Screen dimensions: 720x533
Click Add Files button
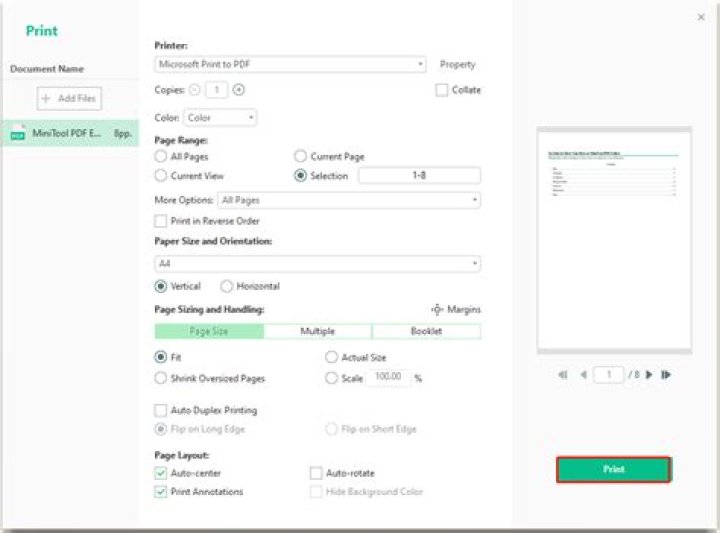coord(69,98)
